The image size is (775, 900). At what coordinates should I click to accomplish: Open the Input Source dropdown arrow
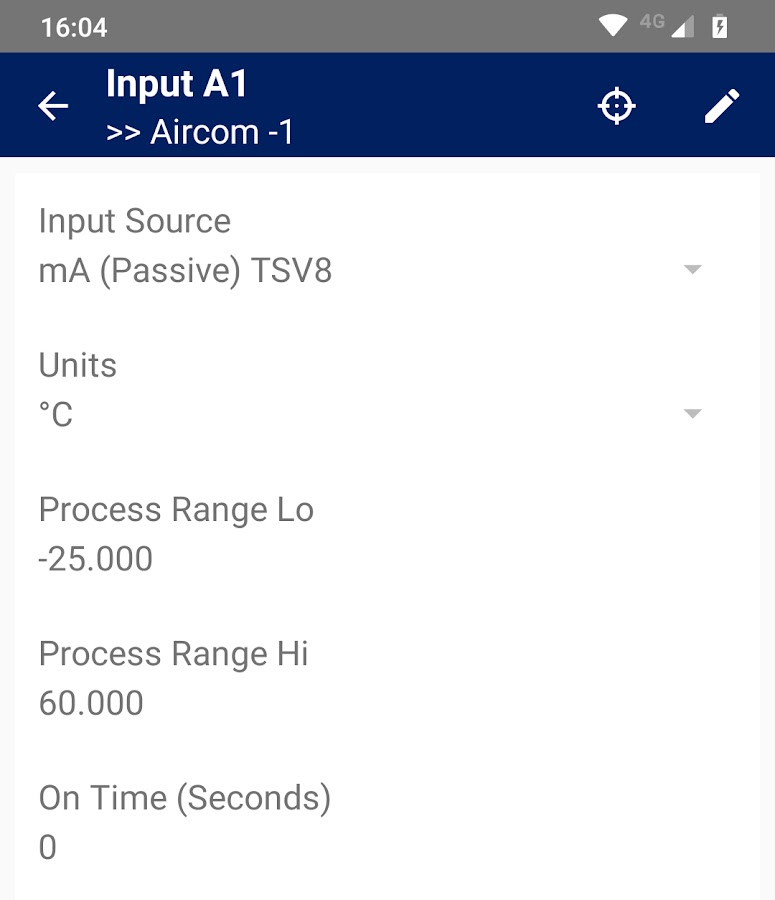click(x=692, y=270)
